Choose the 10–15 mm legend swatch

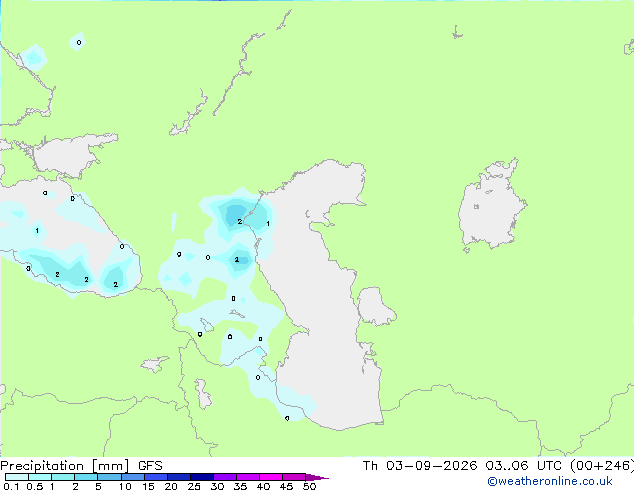132,477
